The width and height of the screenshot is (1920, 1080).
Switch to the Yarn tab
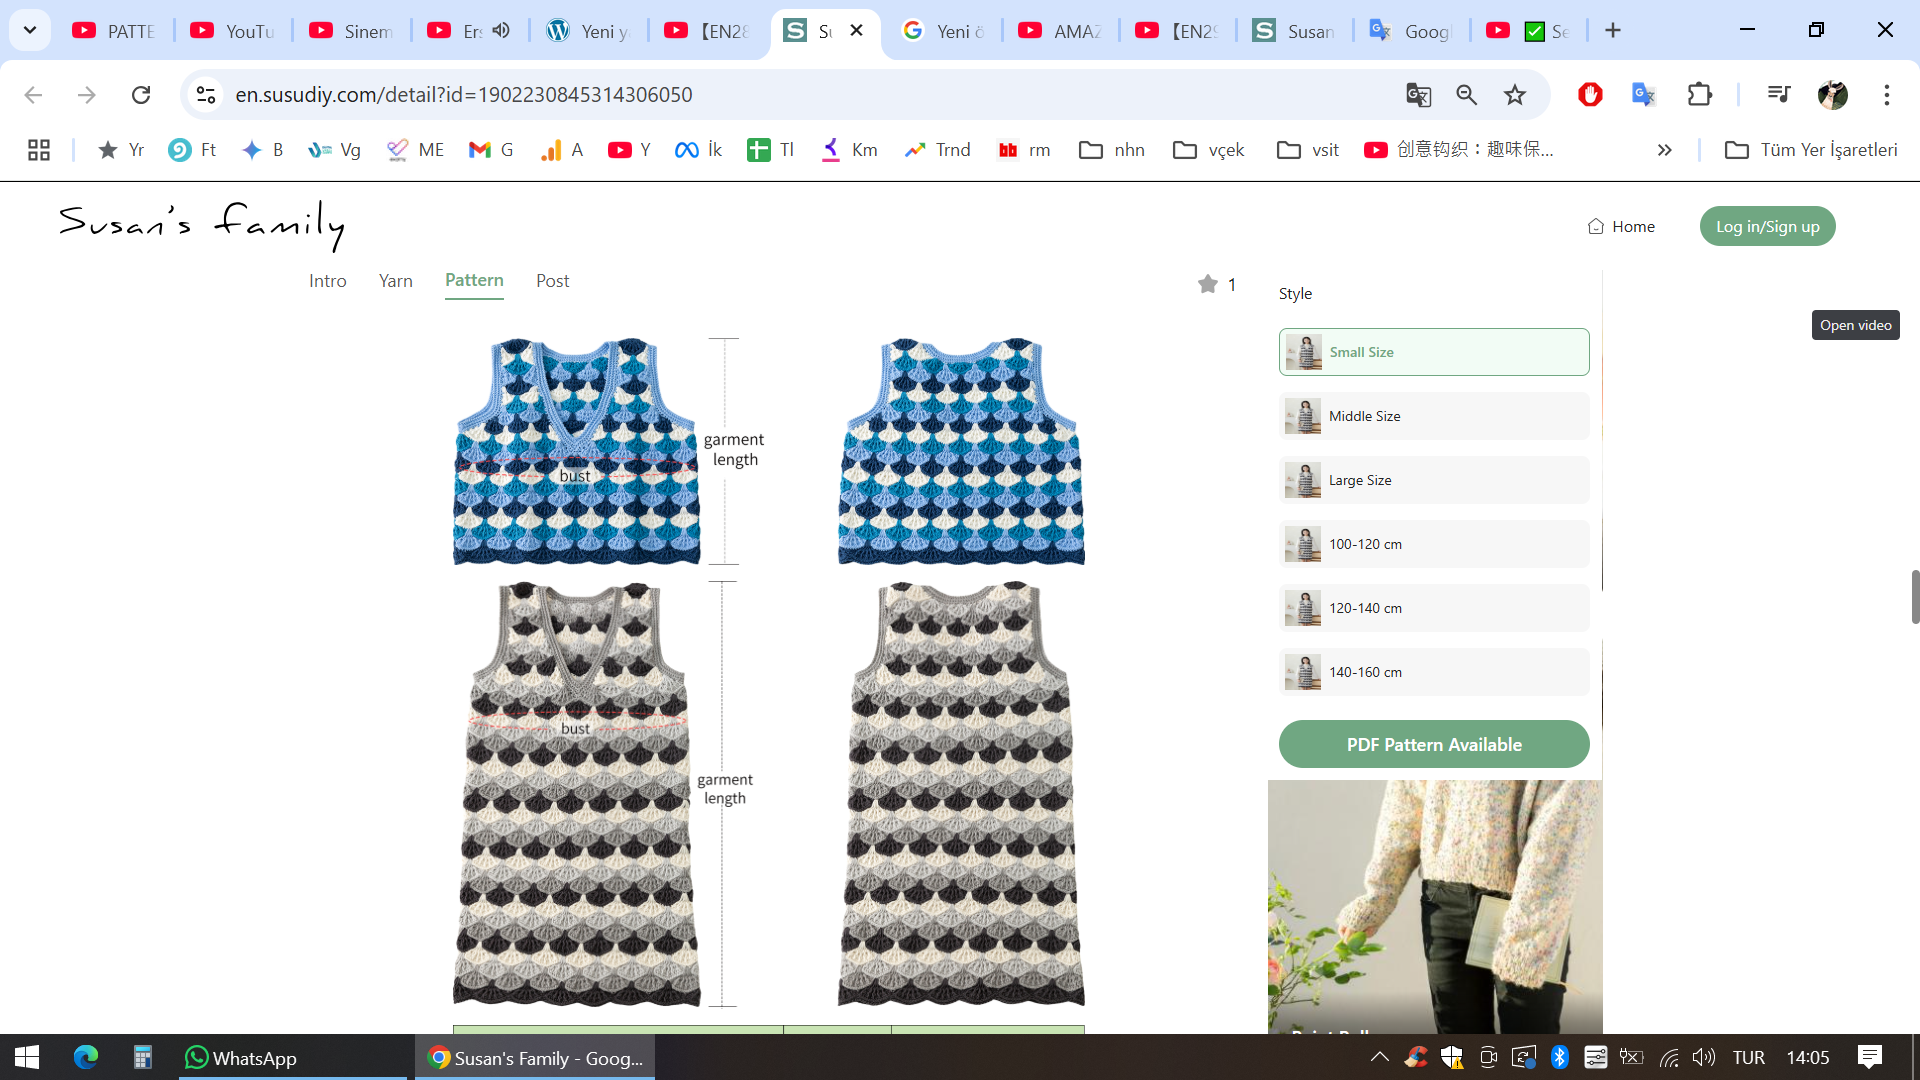point(395,281)
